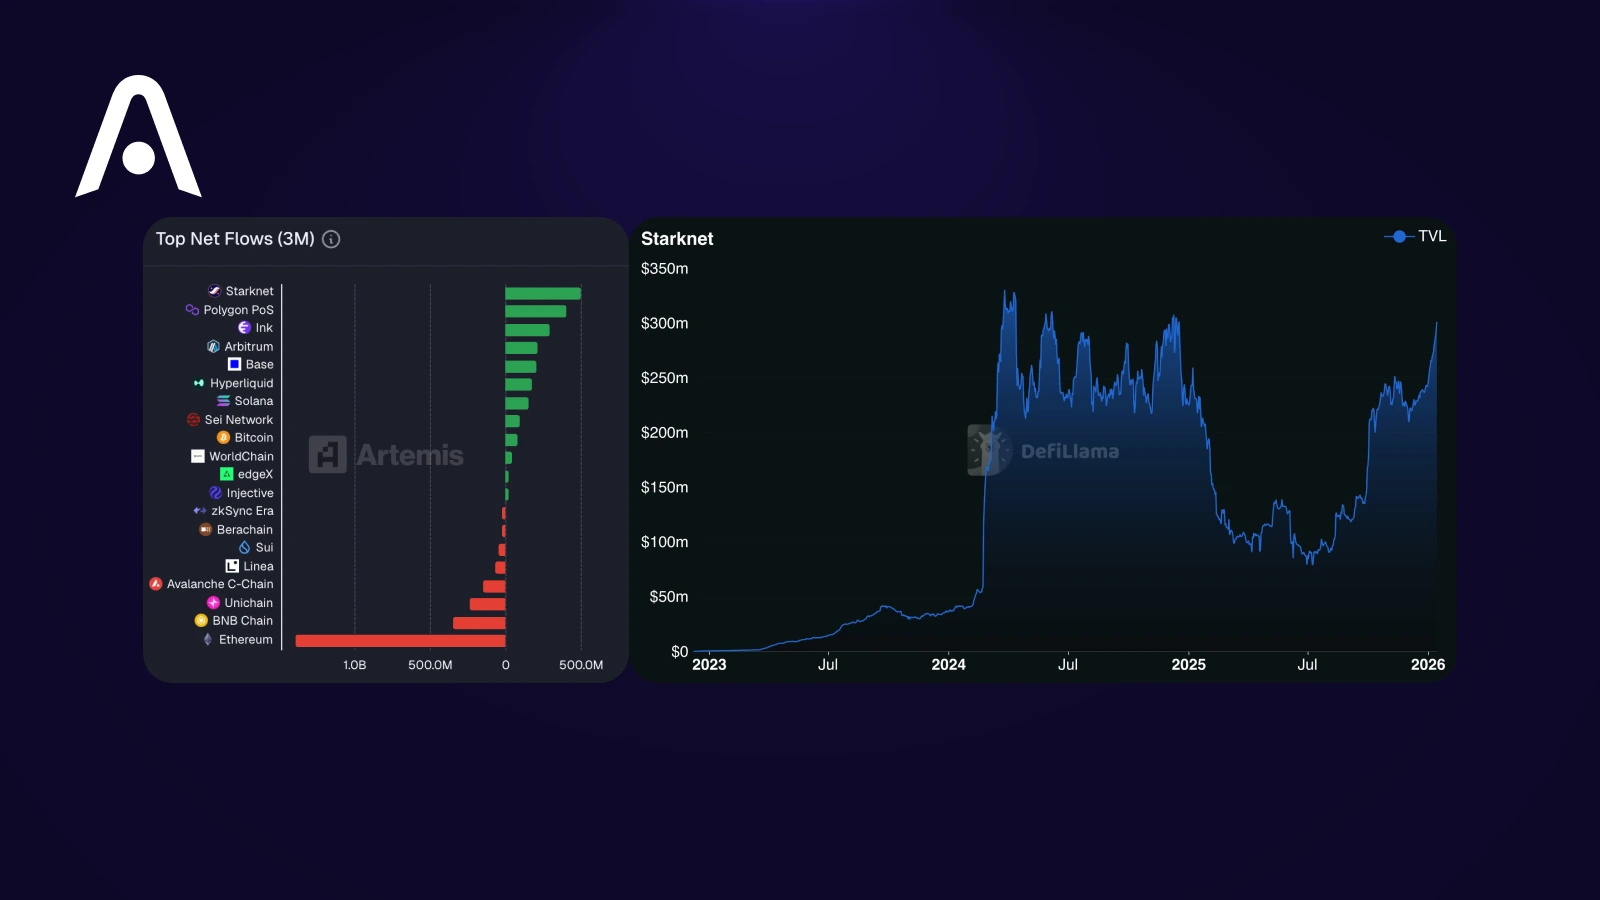
Task: Click the Polygon PoS chain icon
Action: 192,310
